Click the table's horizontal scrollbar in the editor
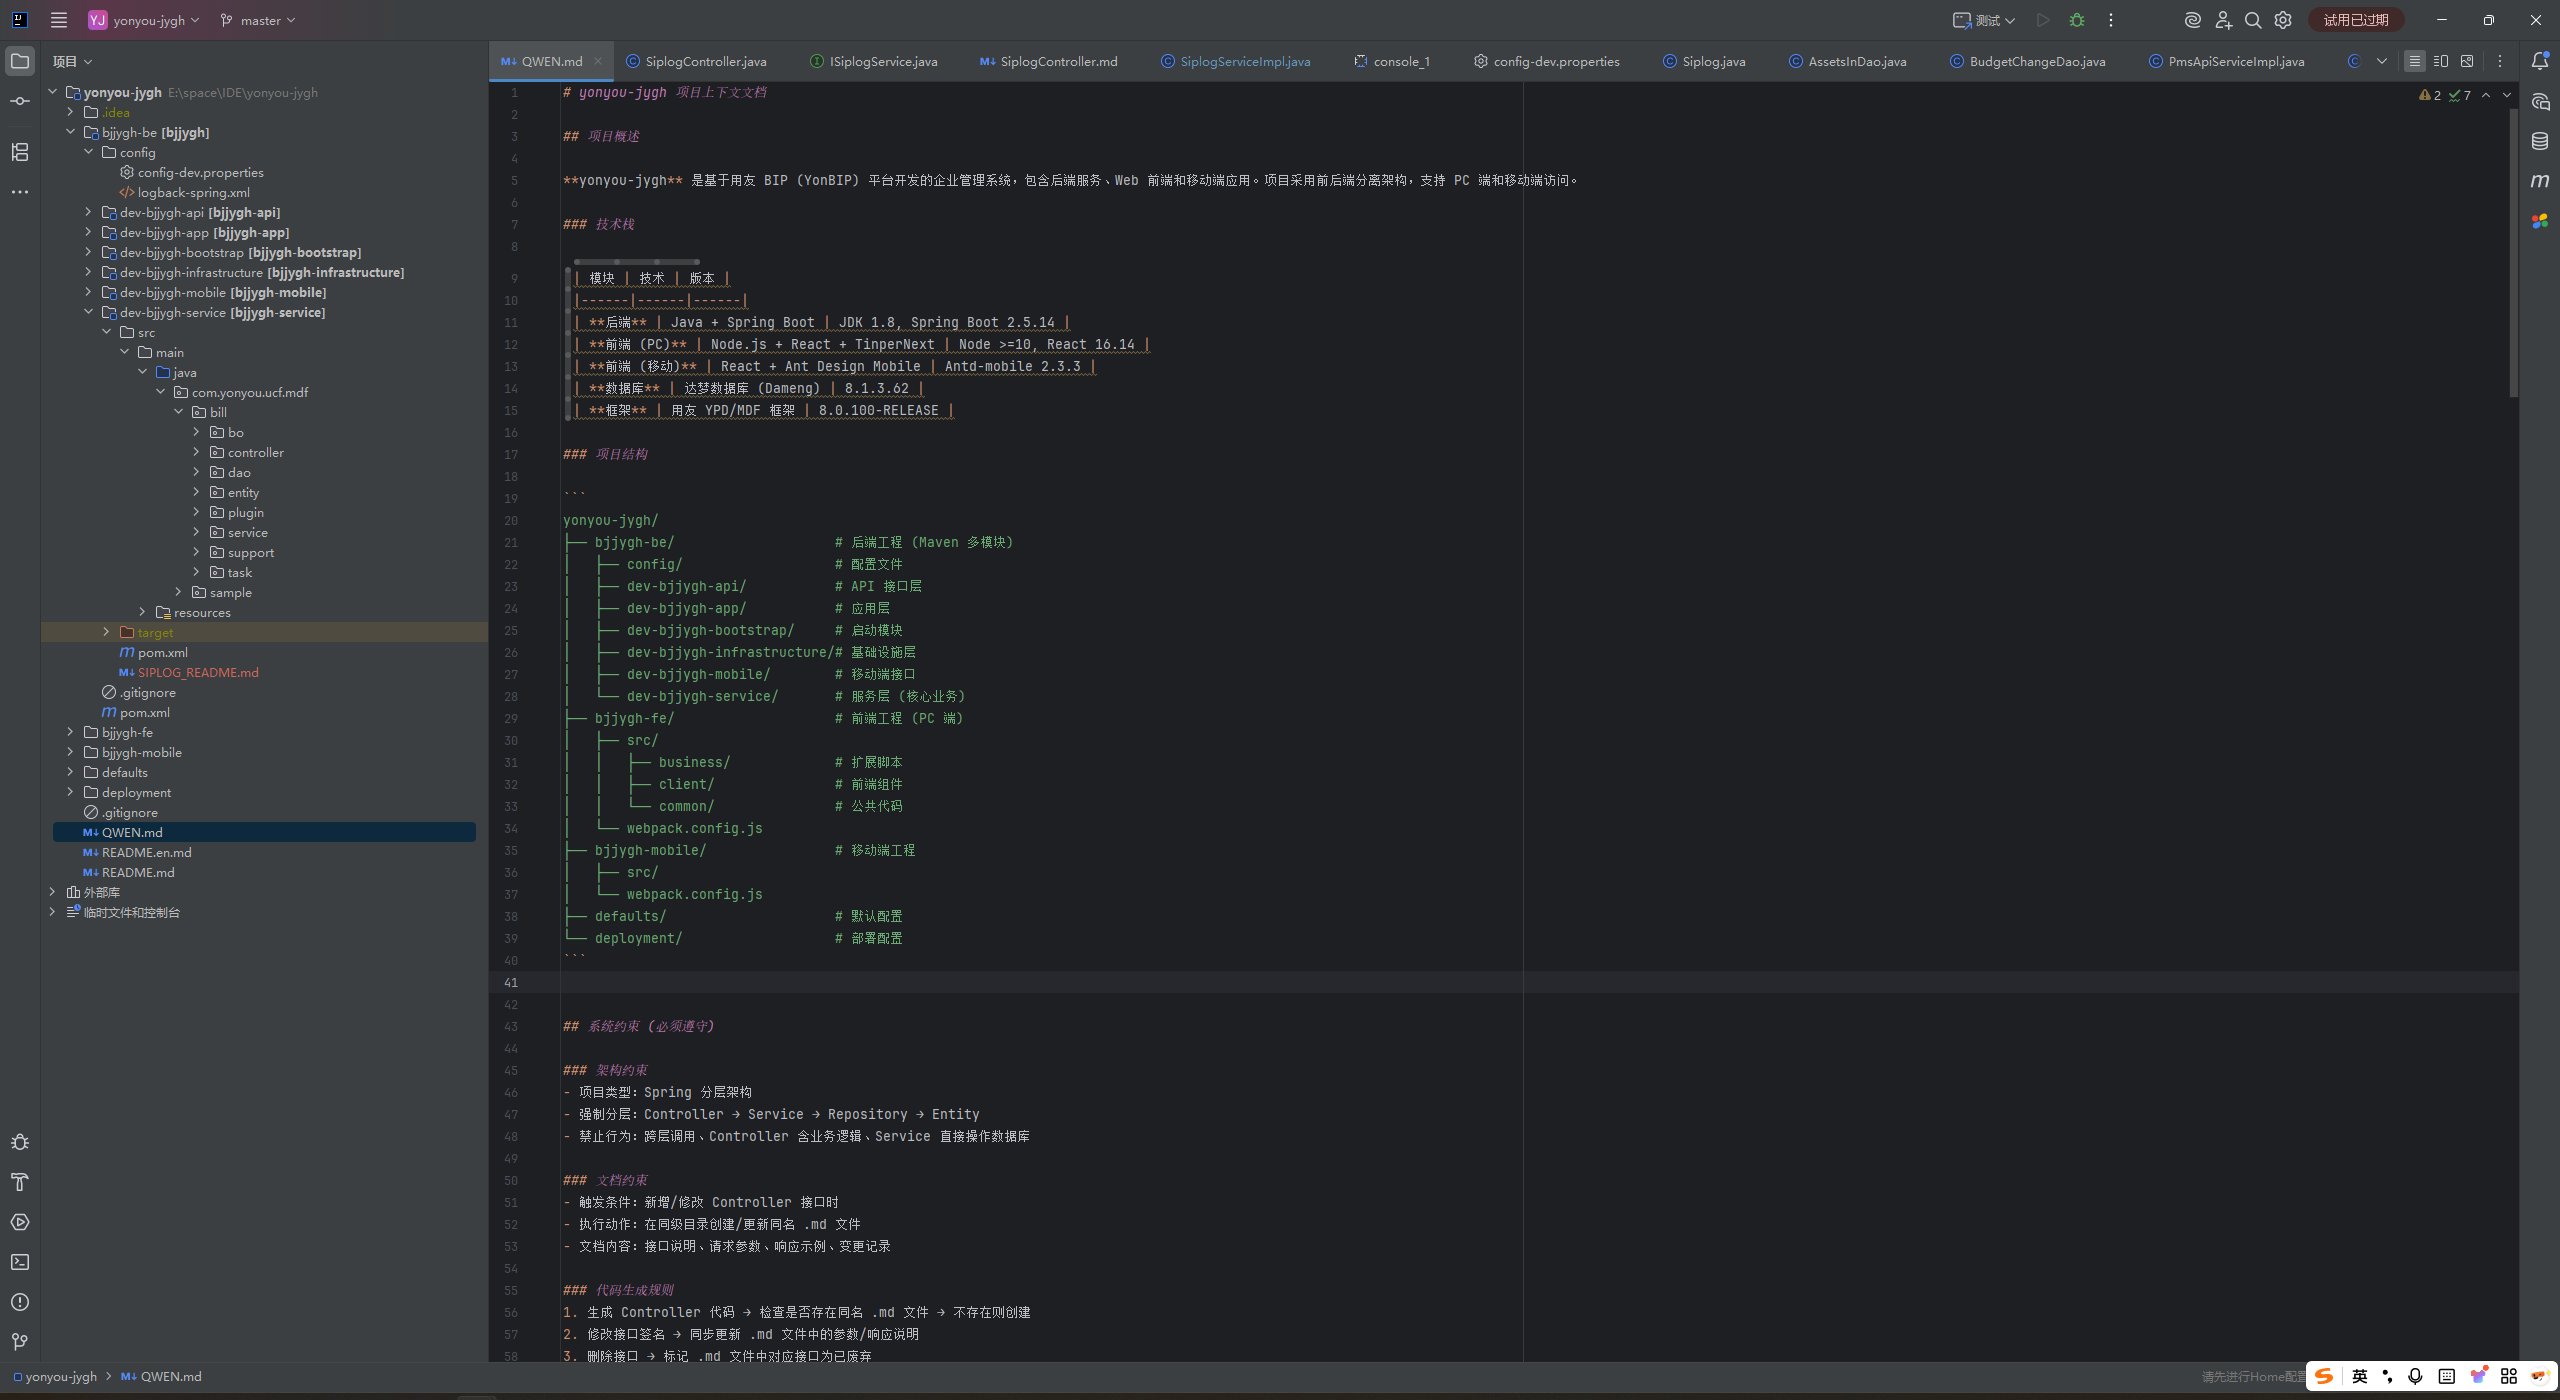2560x1400 pixels. [x=636, y=262]
